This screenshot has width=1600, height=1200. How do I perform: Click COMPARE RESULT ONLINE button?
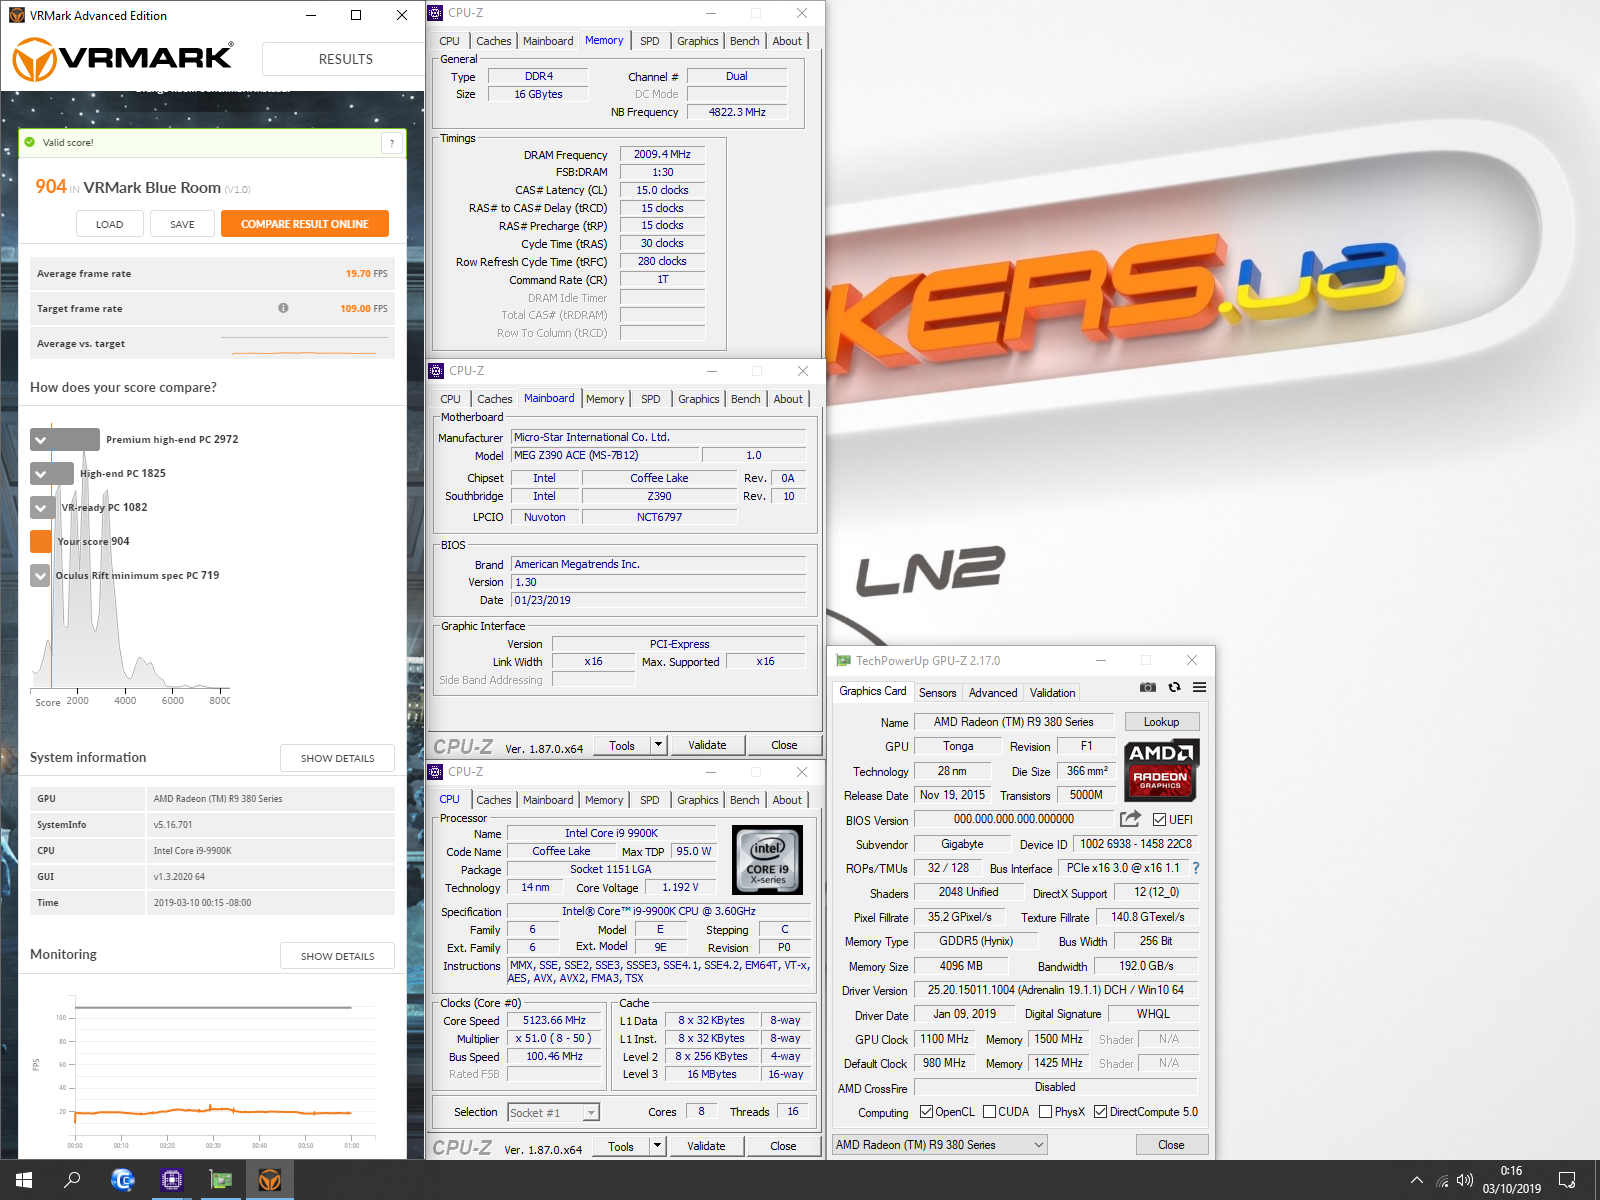305,224
